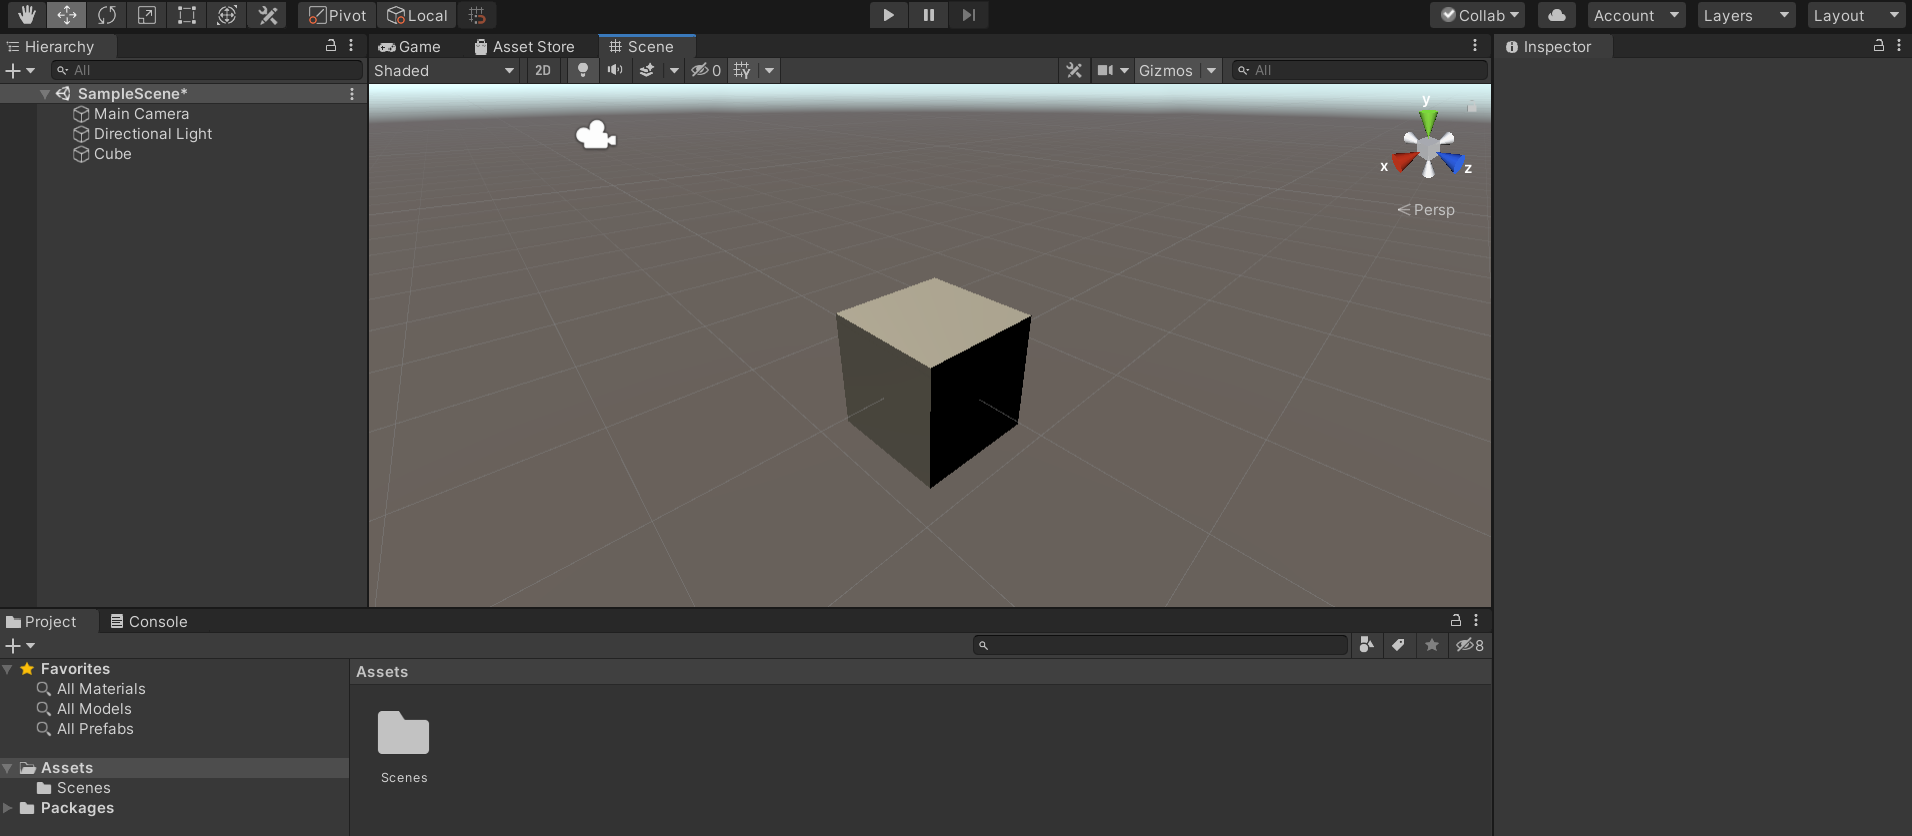1912x836 pixels.
Task: Select the Move tool
Action: click(x=67, y=15)
